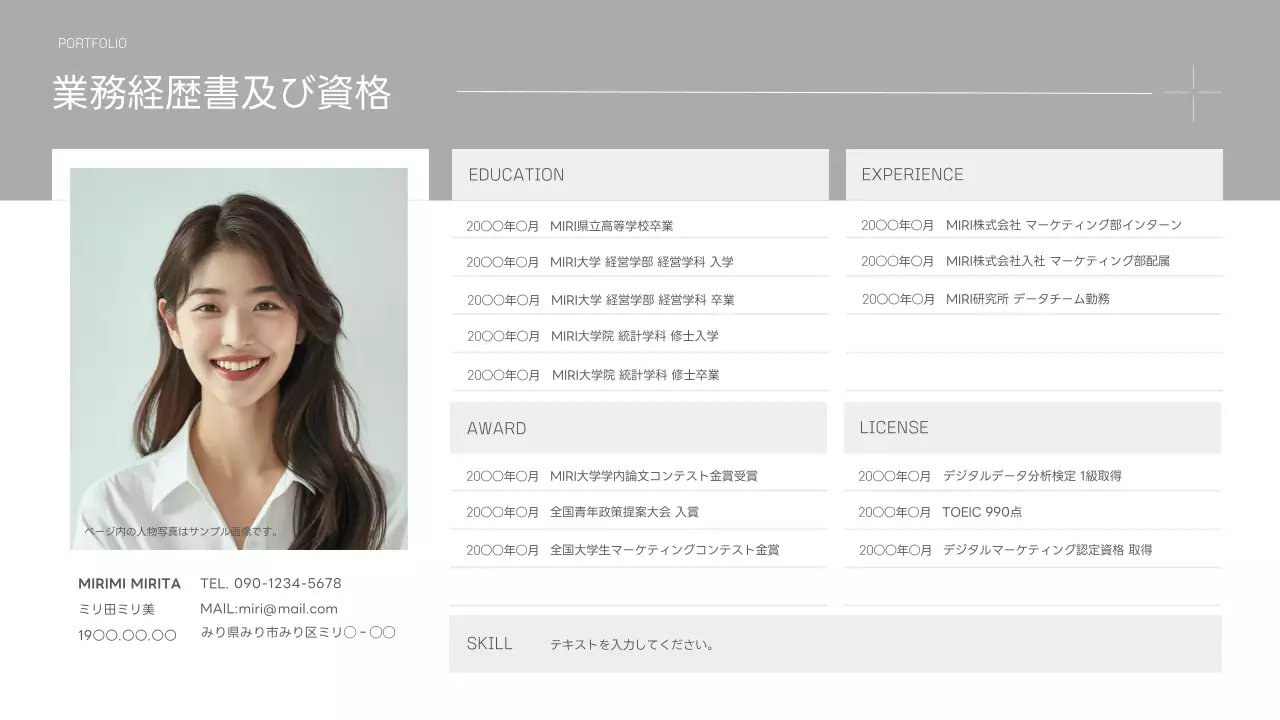Click the email MAIL:miri@mail.com
Viewport: 1280px width, 720px height.
coord(270,608)
